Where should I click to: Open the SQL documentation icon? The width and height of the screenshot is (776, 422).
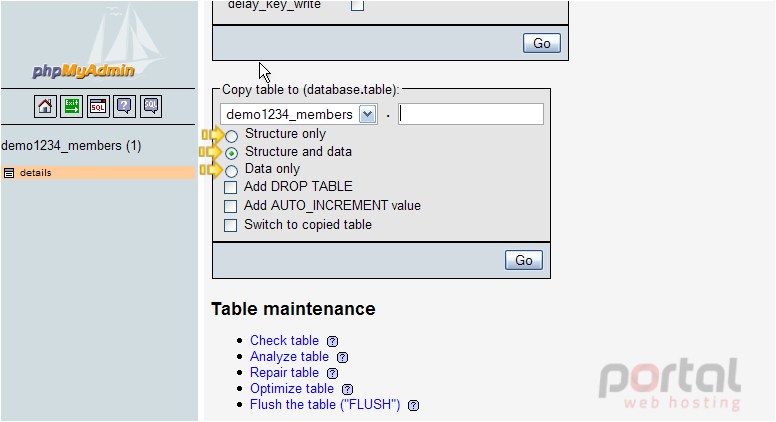click(151, 106)
